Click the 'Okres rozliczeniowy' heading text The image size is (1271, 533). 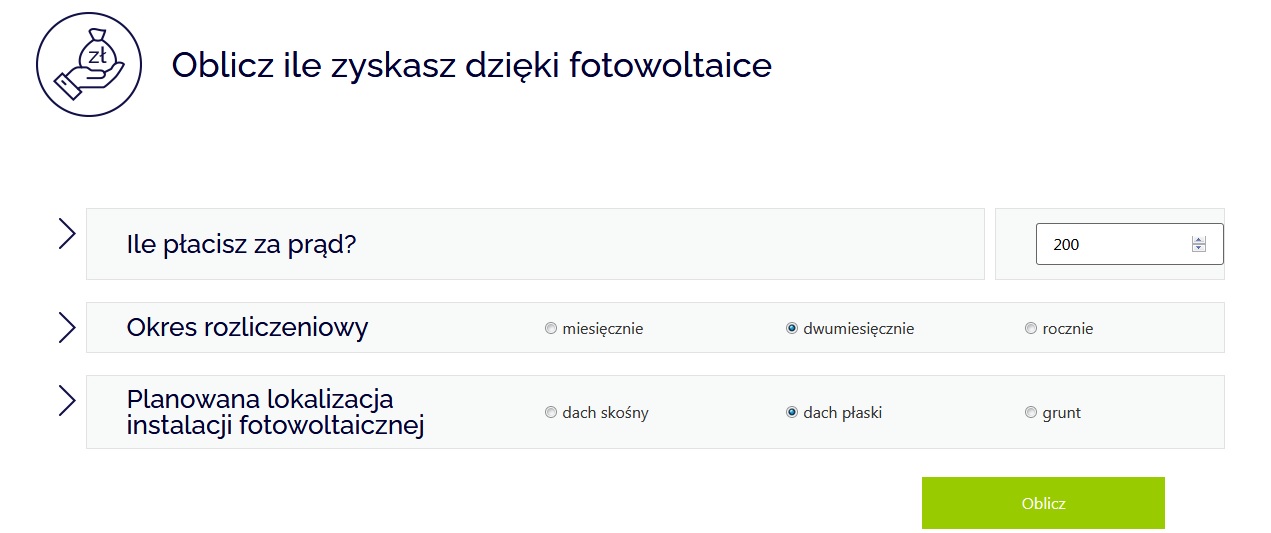tap(247, 327)
